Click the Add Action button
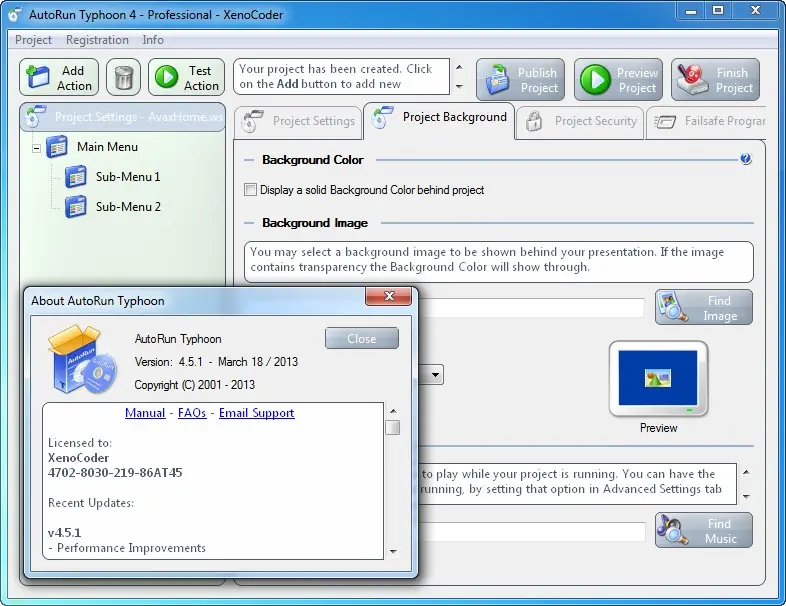 (x=59, y=78)
